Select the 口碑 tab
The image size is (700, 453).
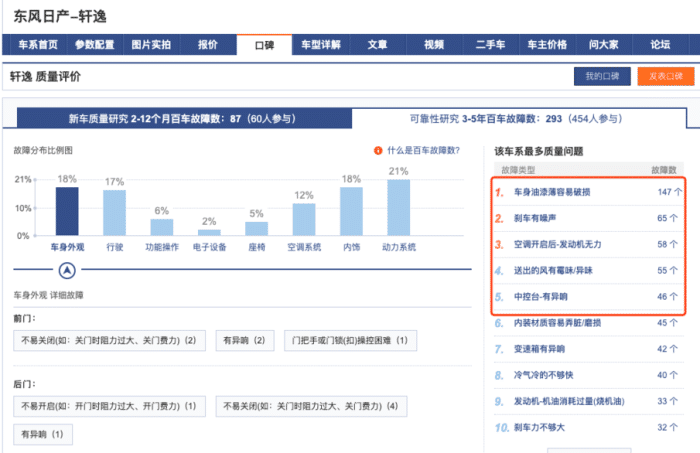(264, 45)
